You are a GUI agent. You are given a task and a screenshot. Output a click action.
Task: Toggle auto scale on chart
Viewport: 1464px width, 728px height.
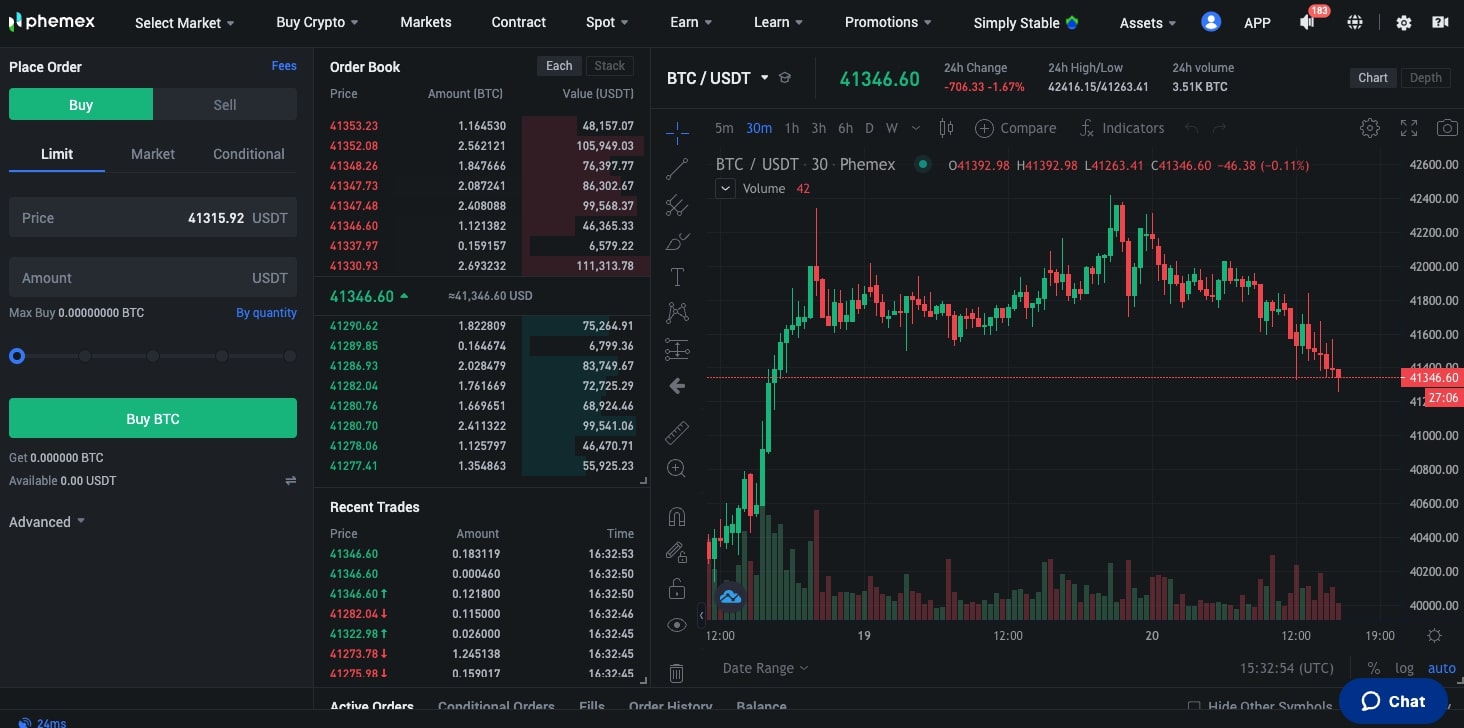click(x=1441, y=668)
